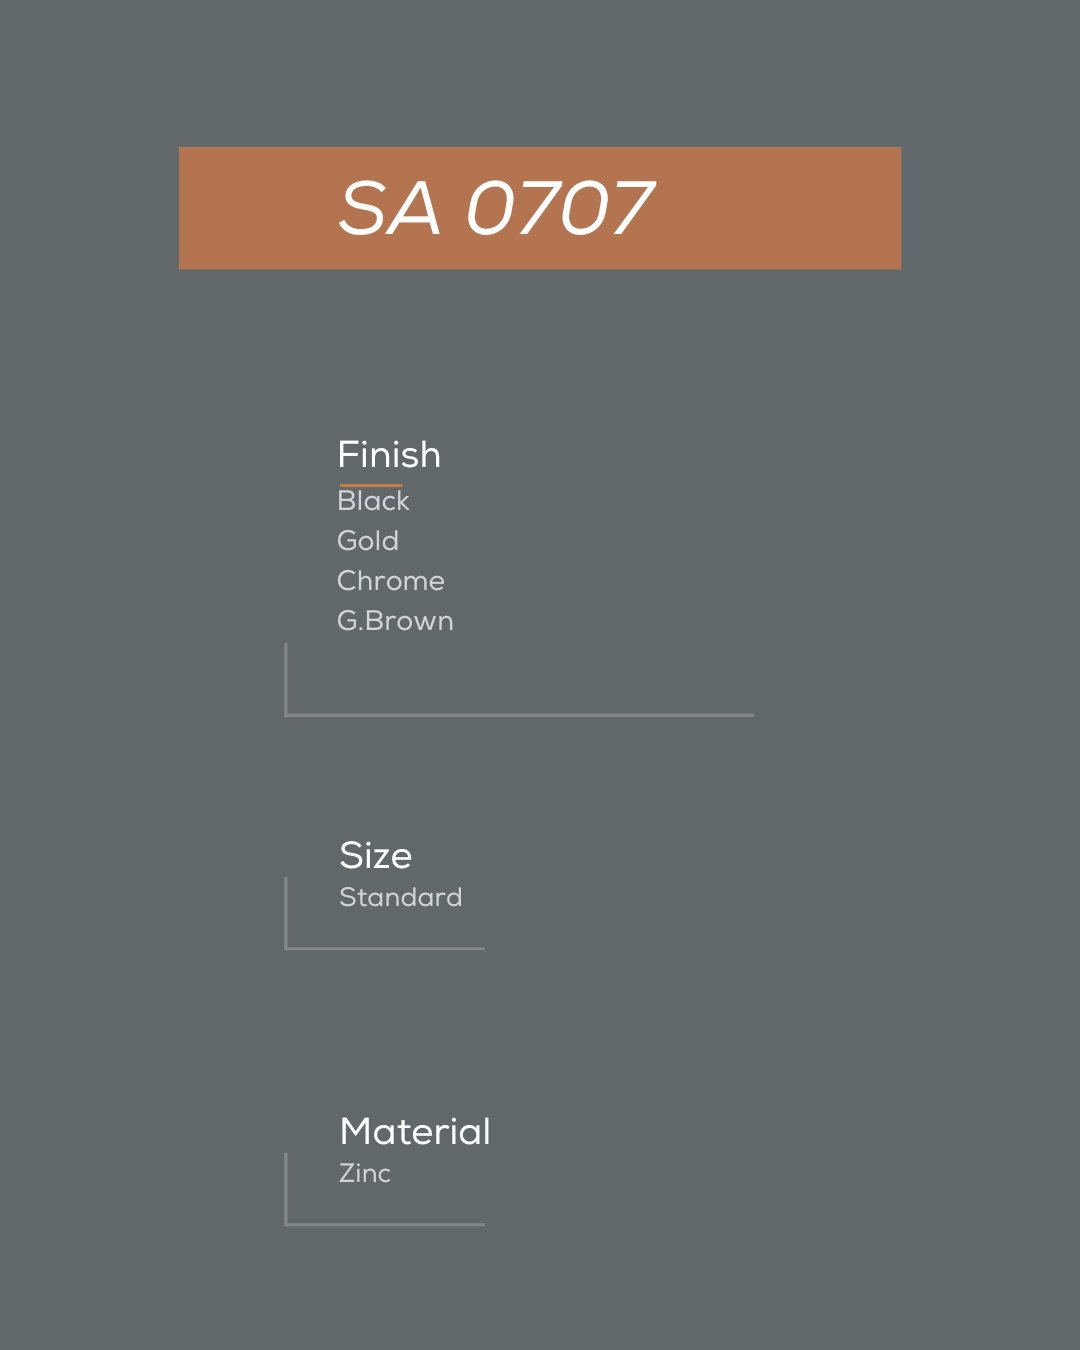Click the vertical bracket line left of Zinc
This screenshot has height=1350, width=1080.
point(286,1188)
